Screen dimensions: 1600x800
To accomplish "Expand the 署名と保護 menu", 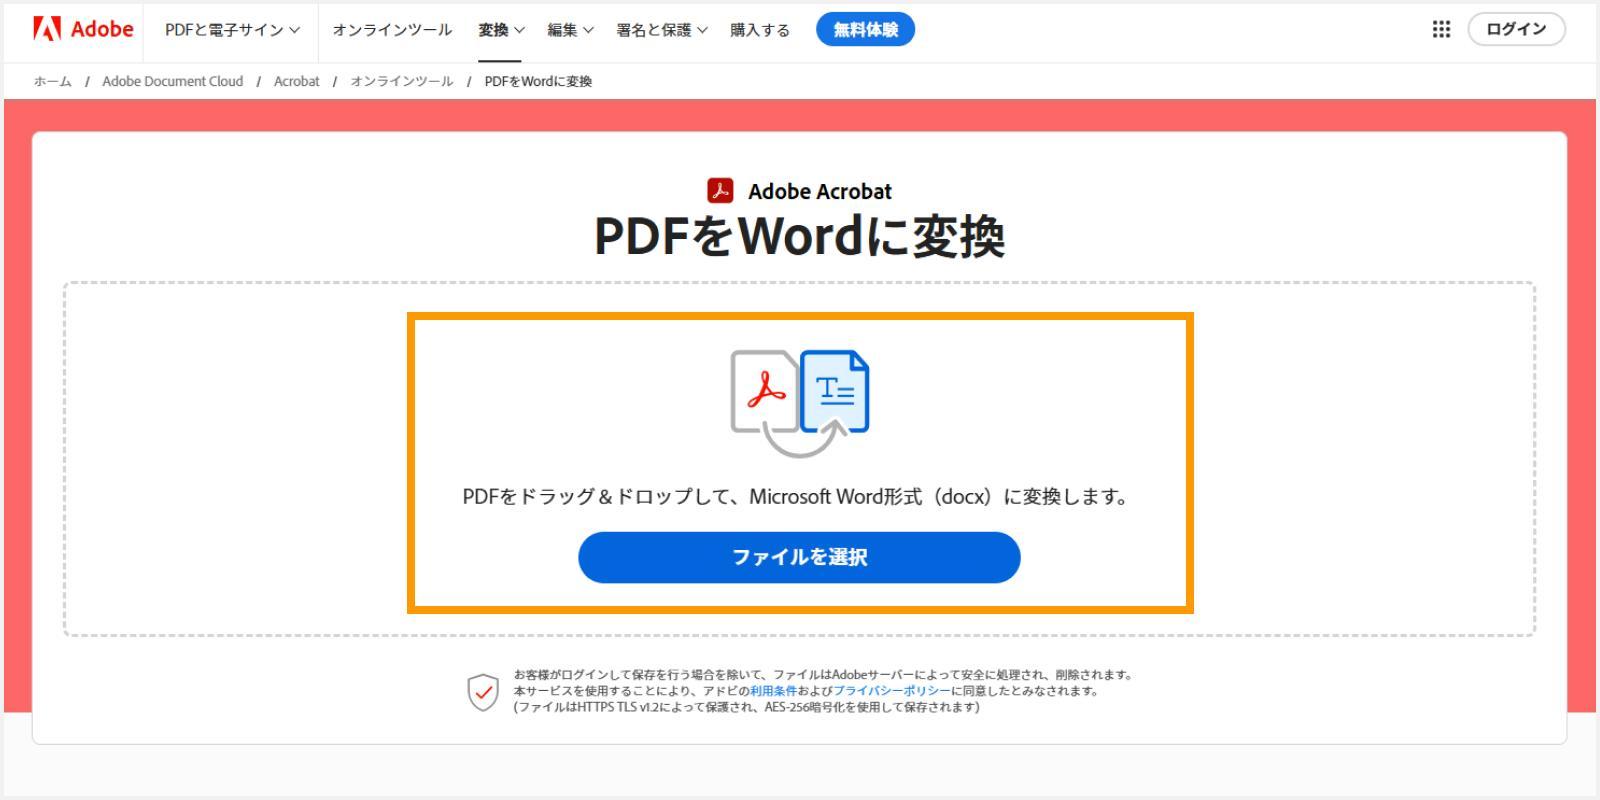I will [x=662, y=30].
